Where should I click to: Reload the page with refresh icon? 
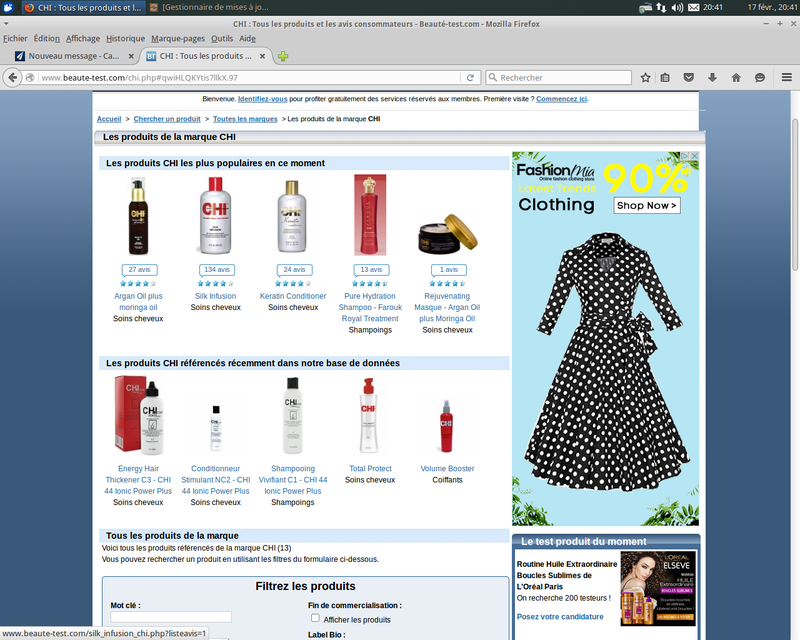[470, 78]
